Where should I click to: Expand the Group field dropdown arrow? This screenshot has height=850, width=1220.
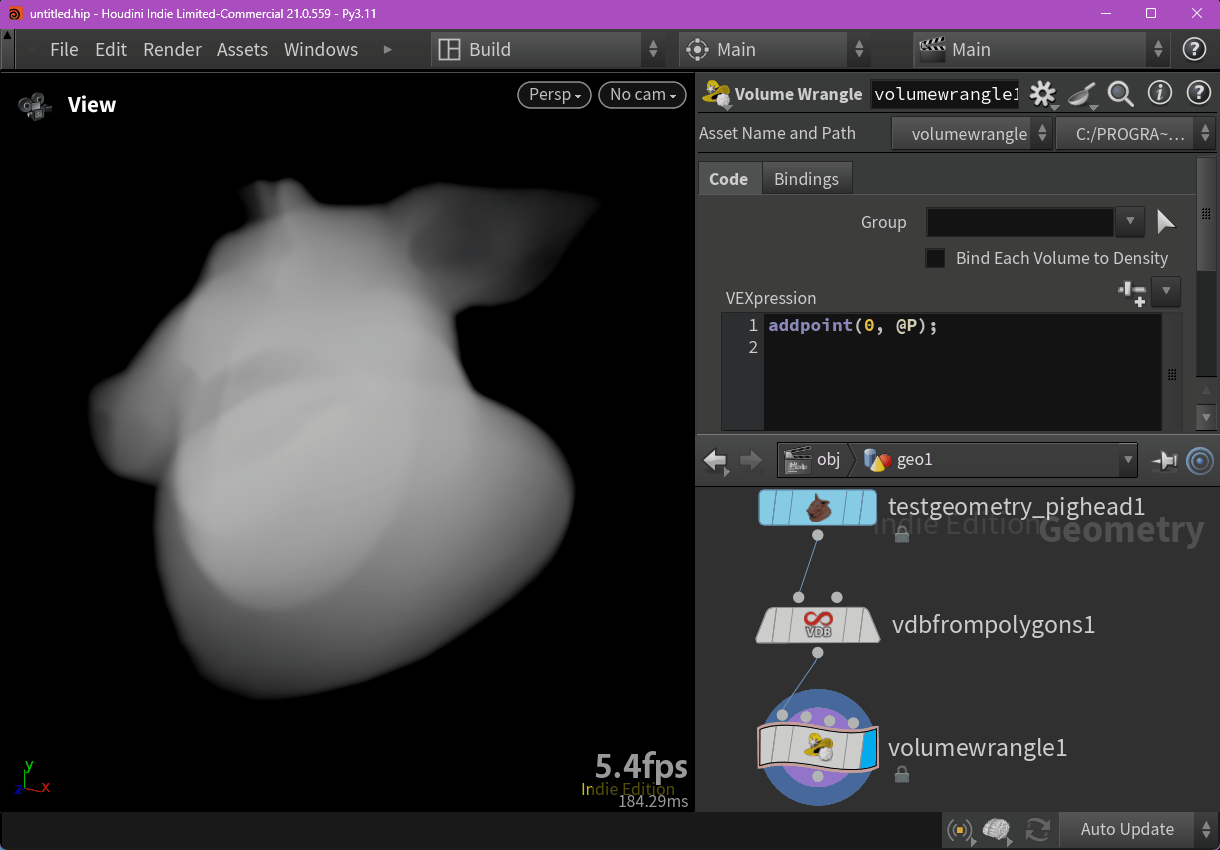(x=1129, y=221)
